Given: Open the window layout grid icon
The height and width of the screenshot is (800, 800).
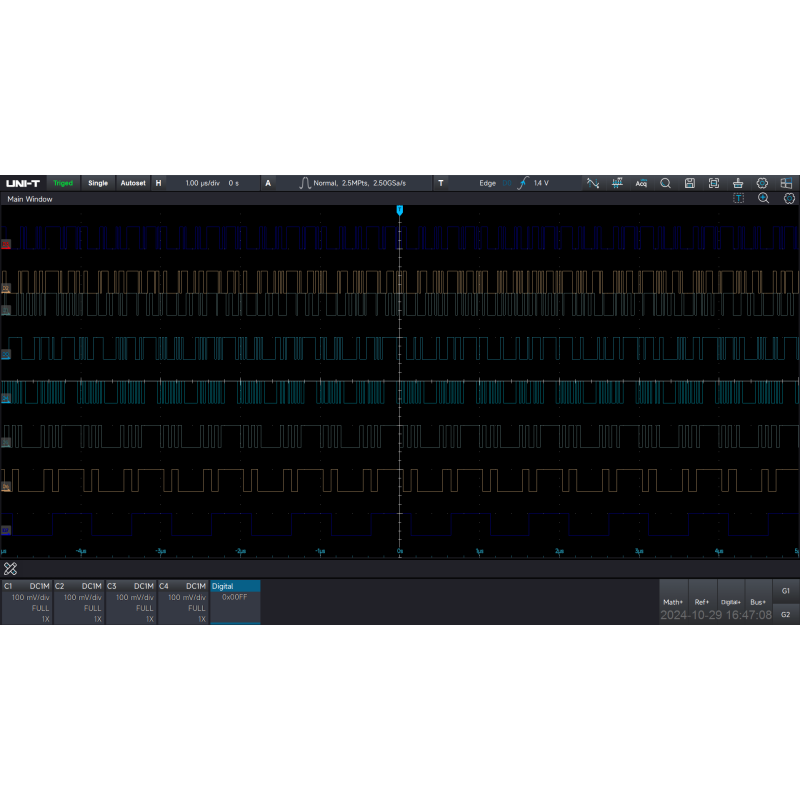Looking at the screenshot, I should coord(786,183).
